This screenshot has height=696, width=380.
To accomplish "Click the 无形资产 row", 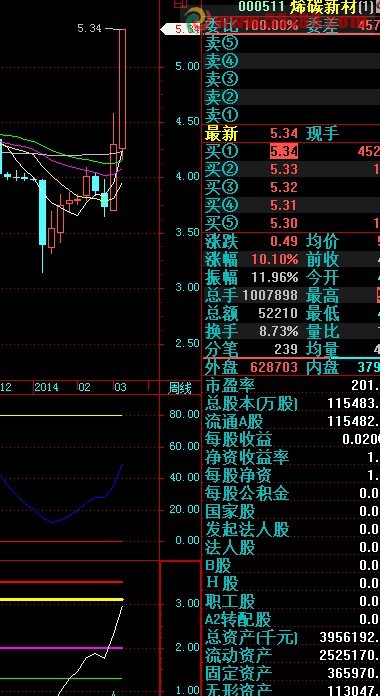I will (x=291, y=690).
